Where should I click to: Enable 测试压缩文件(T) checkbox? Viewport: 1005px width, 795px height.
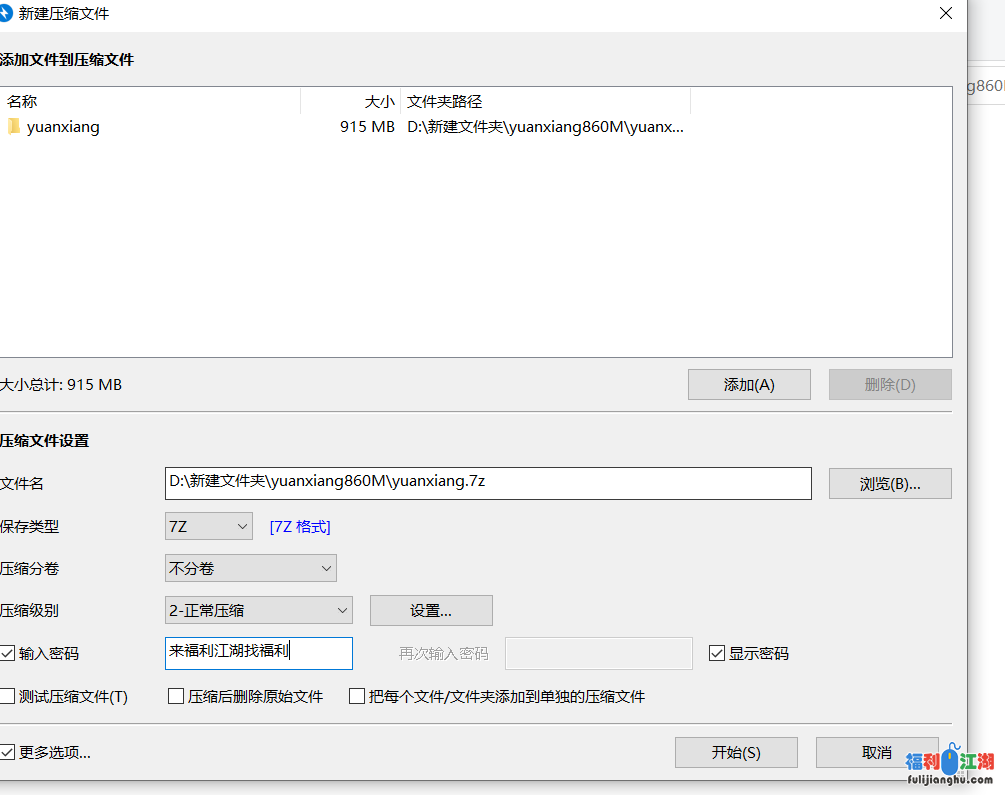[8, 697]
